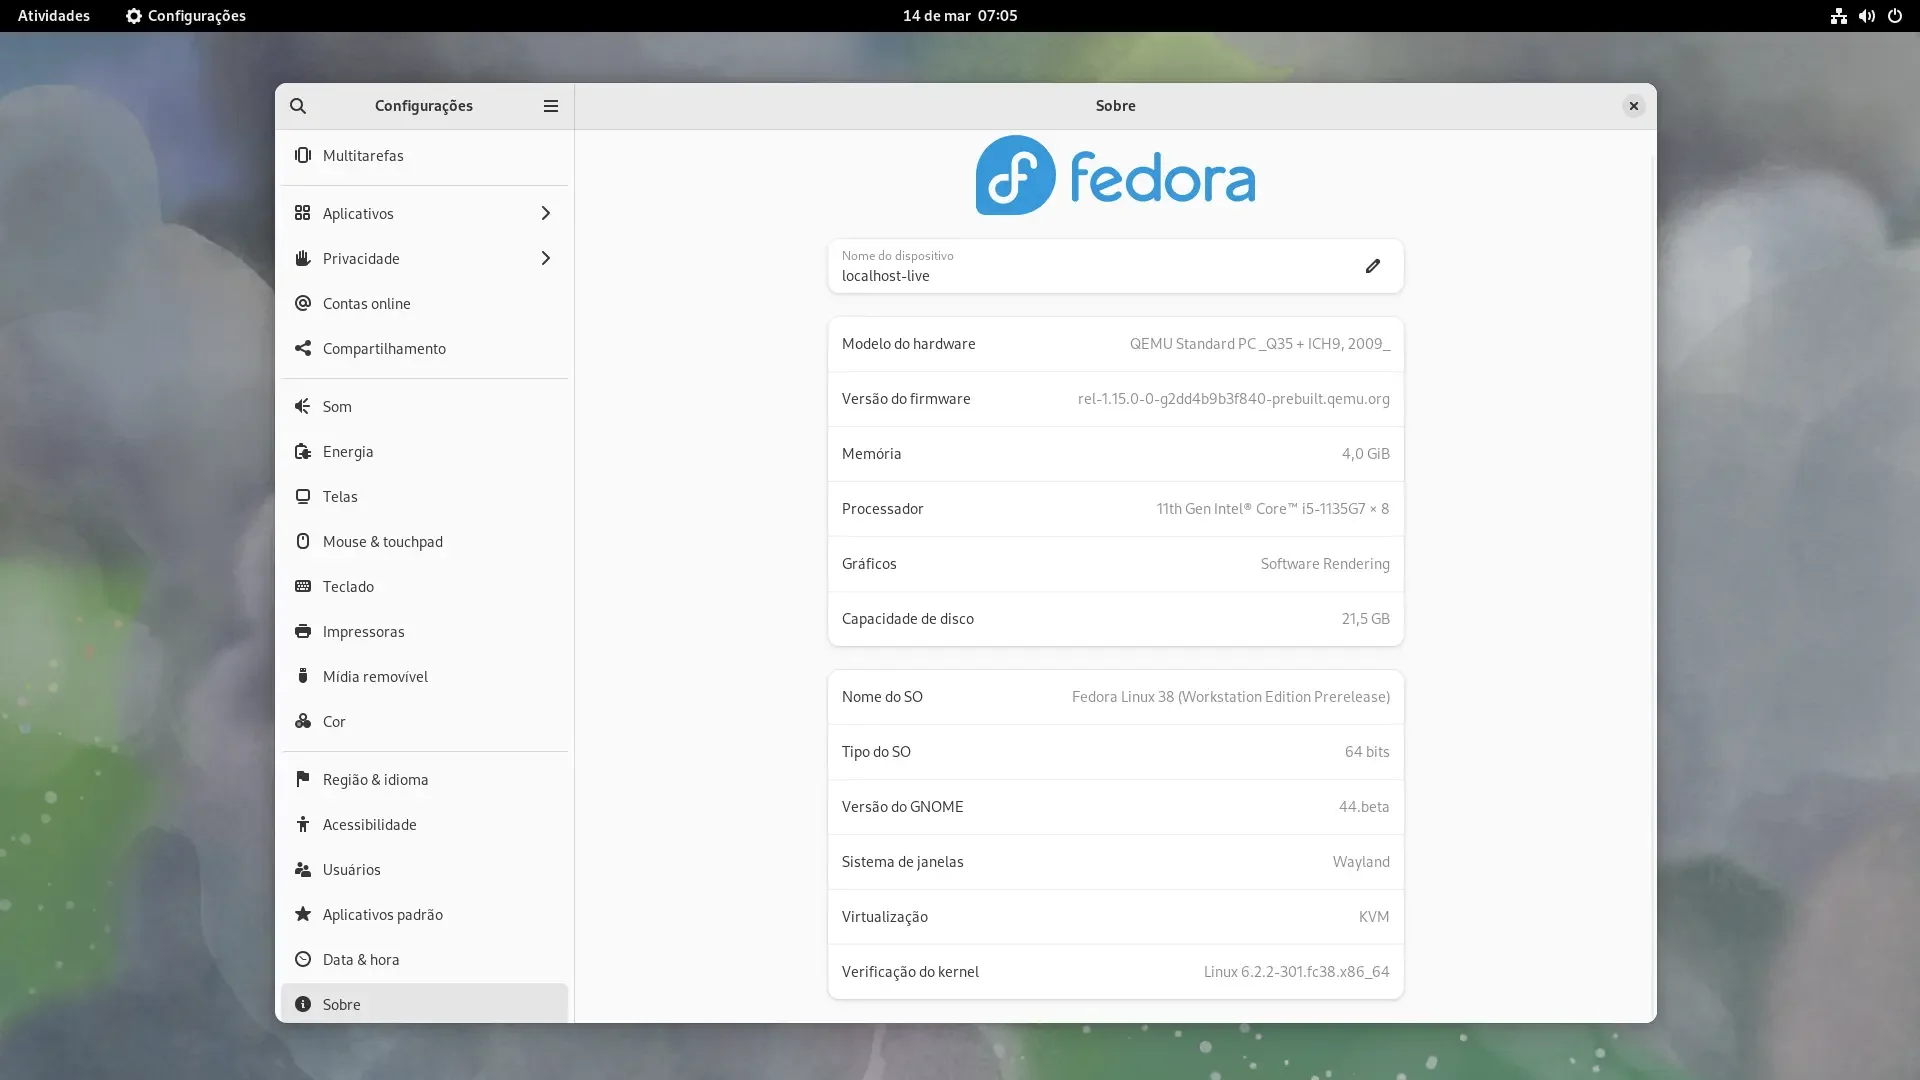Click the Versão do firmware row
This screenshot has width=1920, height=1080.
tap(1115, 399)
